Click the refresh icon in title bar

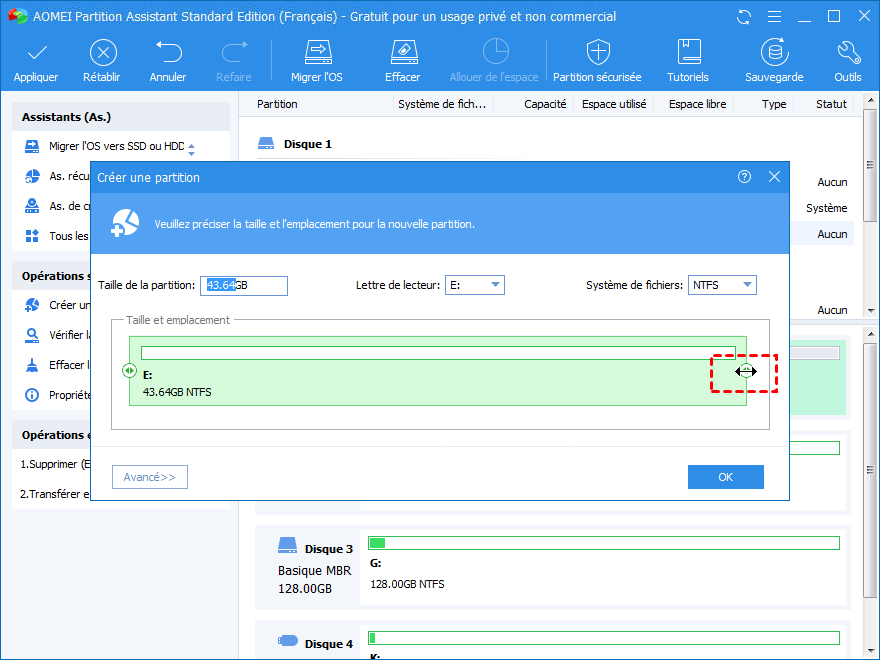point(744,17)
